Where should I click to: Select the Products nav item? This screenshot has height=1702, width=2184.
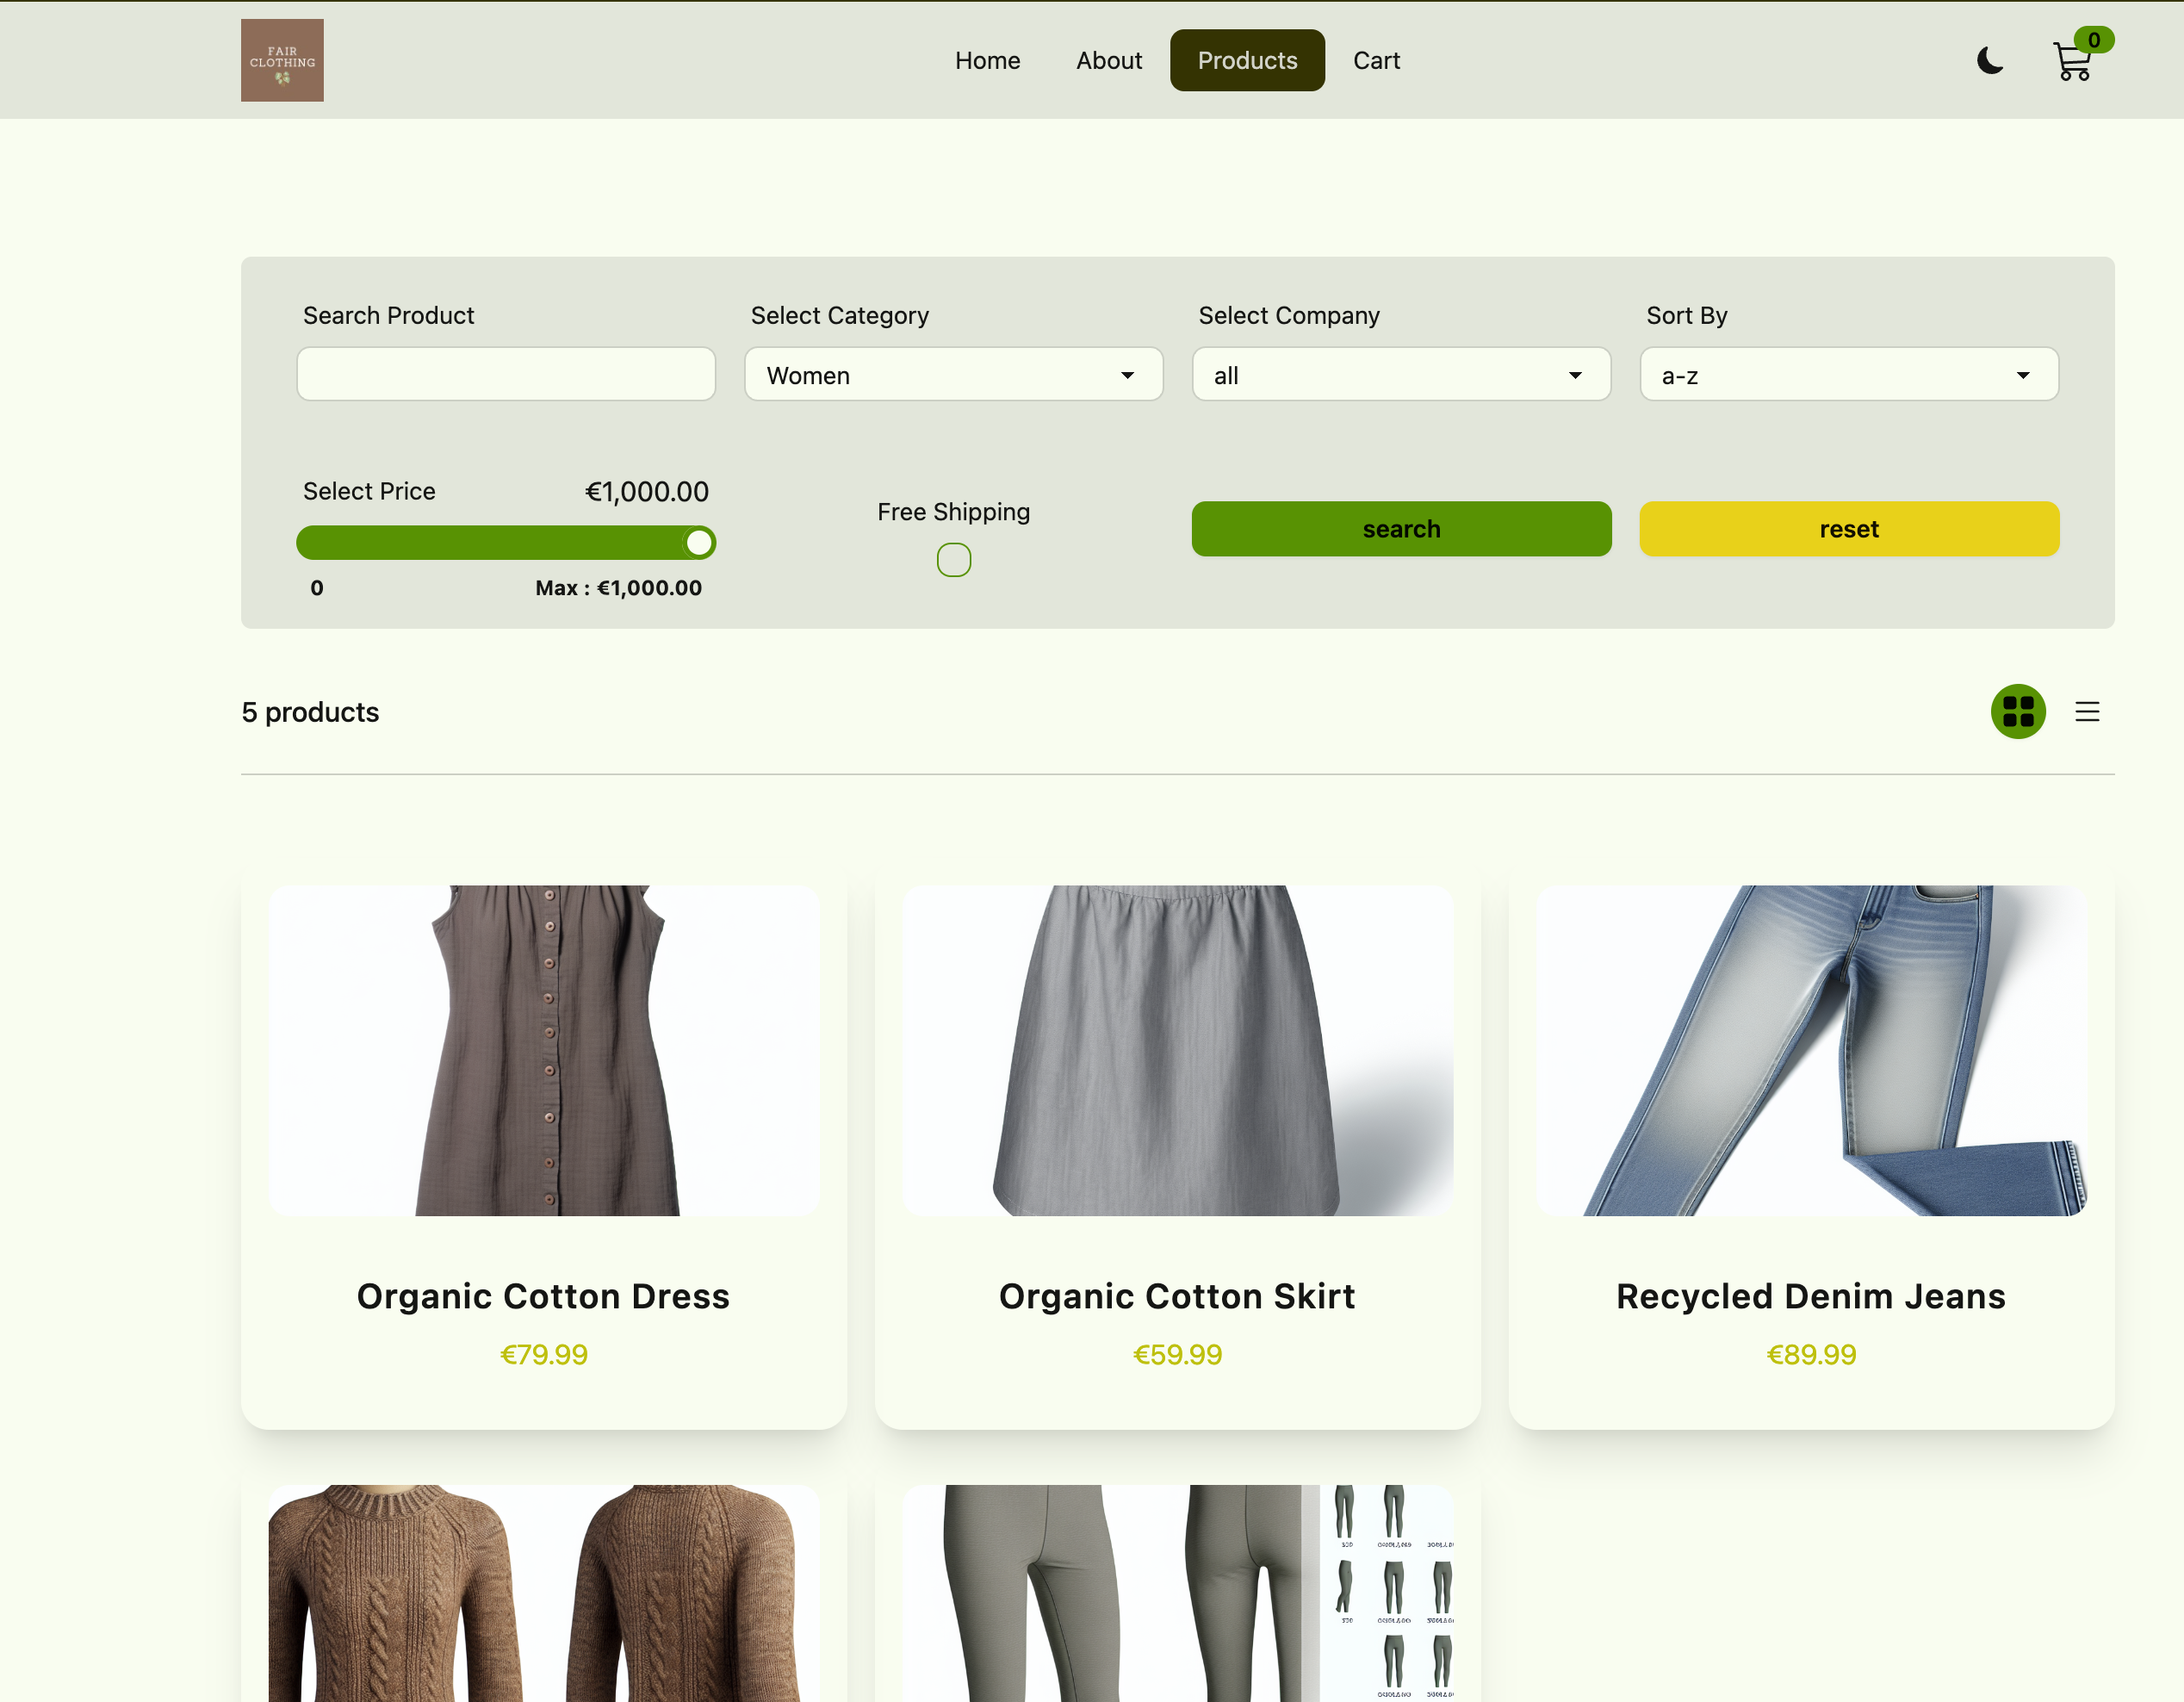click(x=1247, y=61)
